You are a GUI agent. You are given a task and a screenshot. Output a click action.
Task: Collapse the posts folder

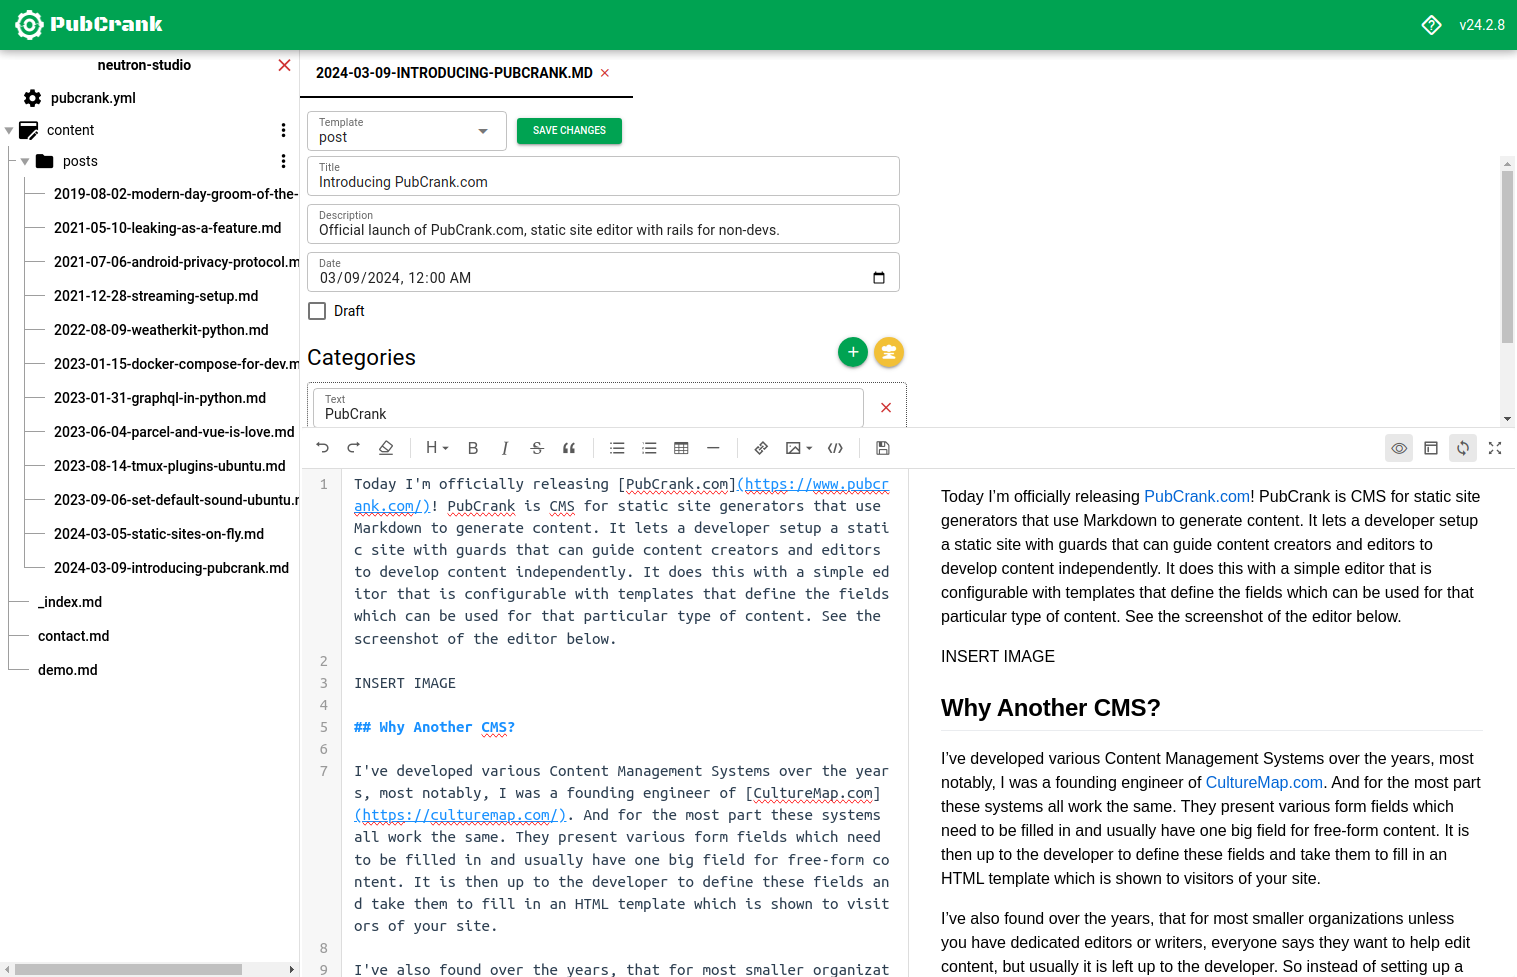[x=25, y=162]
